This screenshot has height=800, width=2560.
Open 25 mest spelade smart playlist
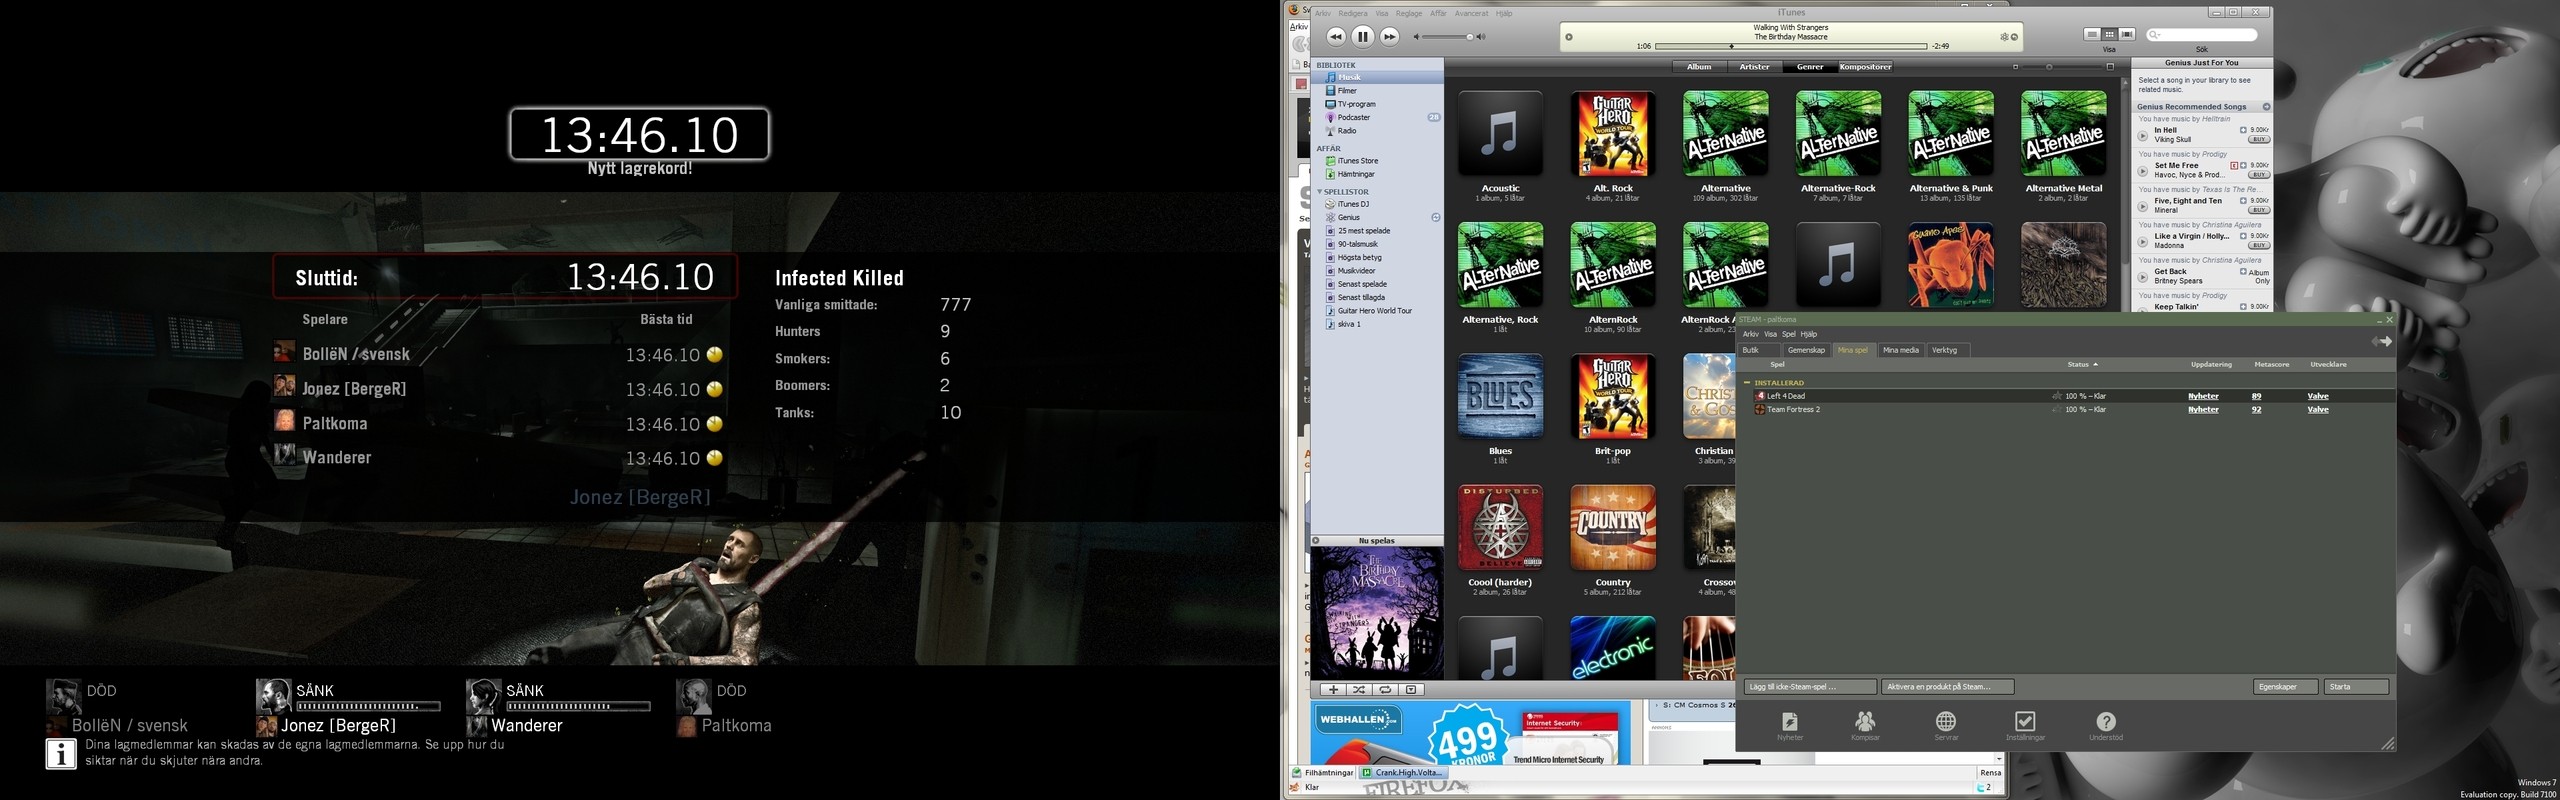click(x=1377, y=231)
